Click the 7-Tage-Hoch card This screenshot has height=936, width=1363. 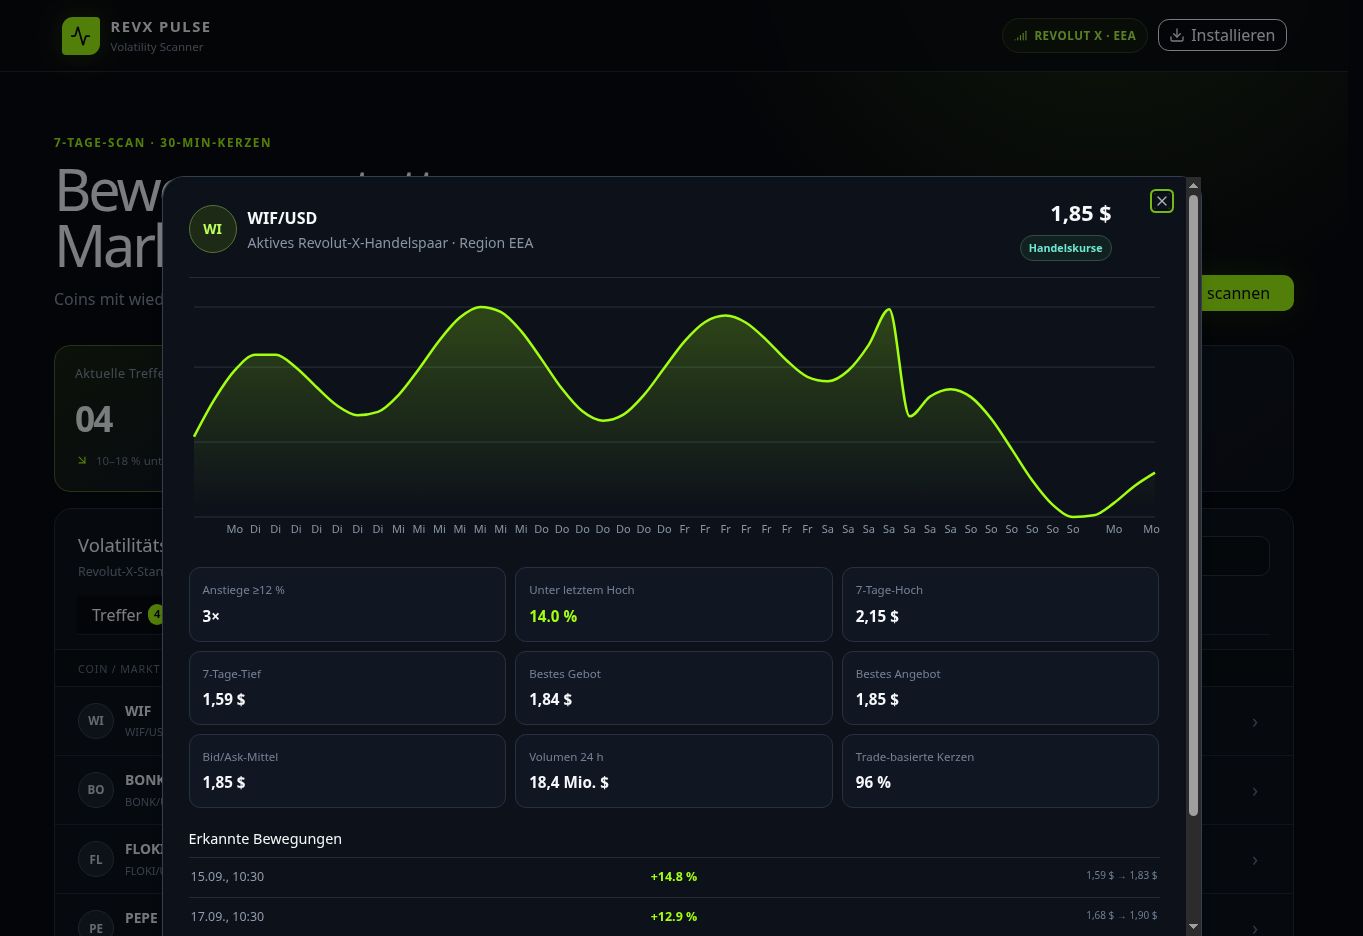pyautogui.click(x=1000, y=605)
